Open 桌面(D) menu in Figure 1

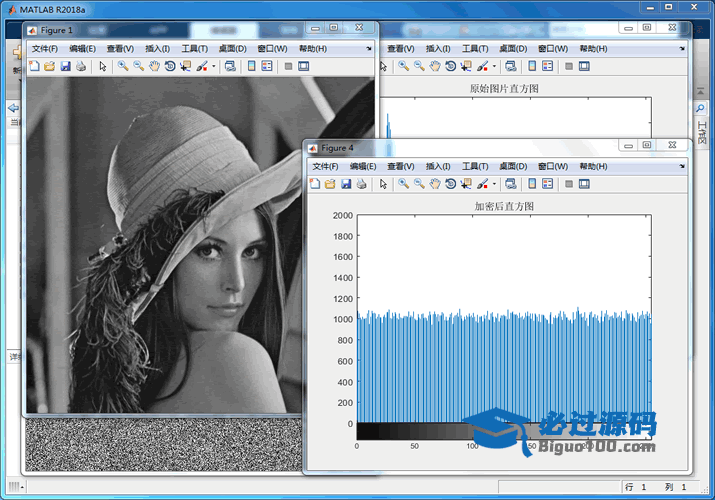[x=233, y=49]
